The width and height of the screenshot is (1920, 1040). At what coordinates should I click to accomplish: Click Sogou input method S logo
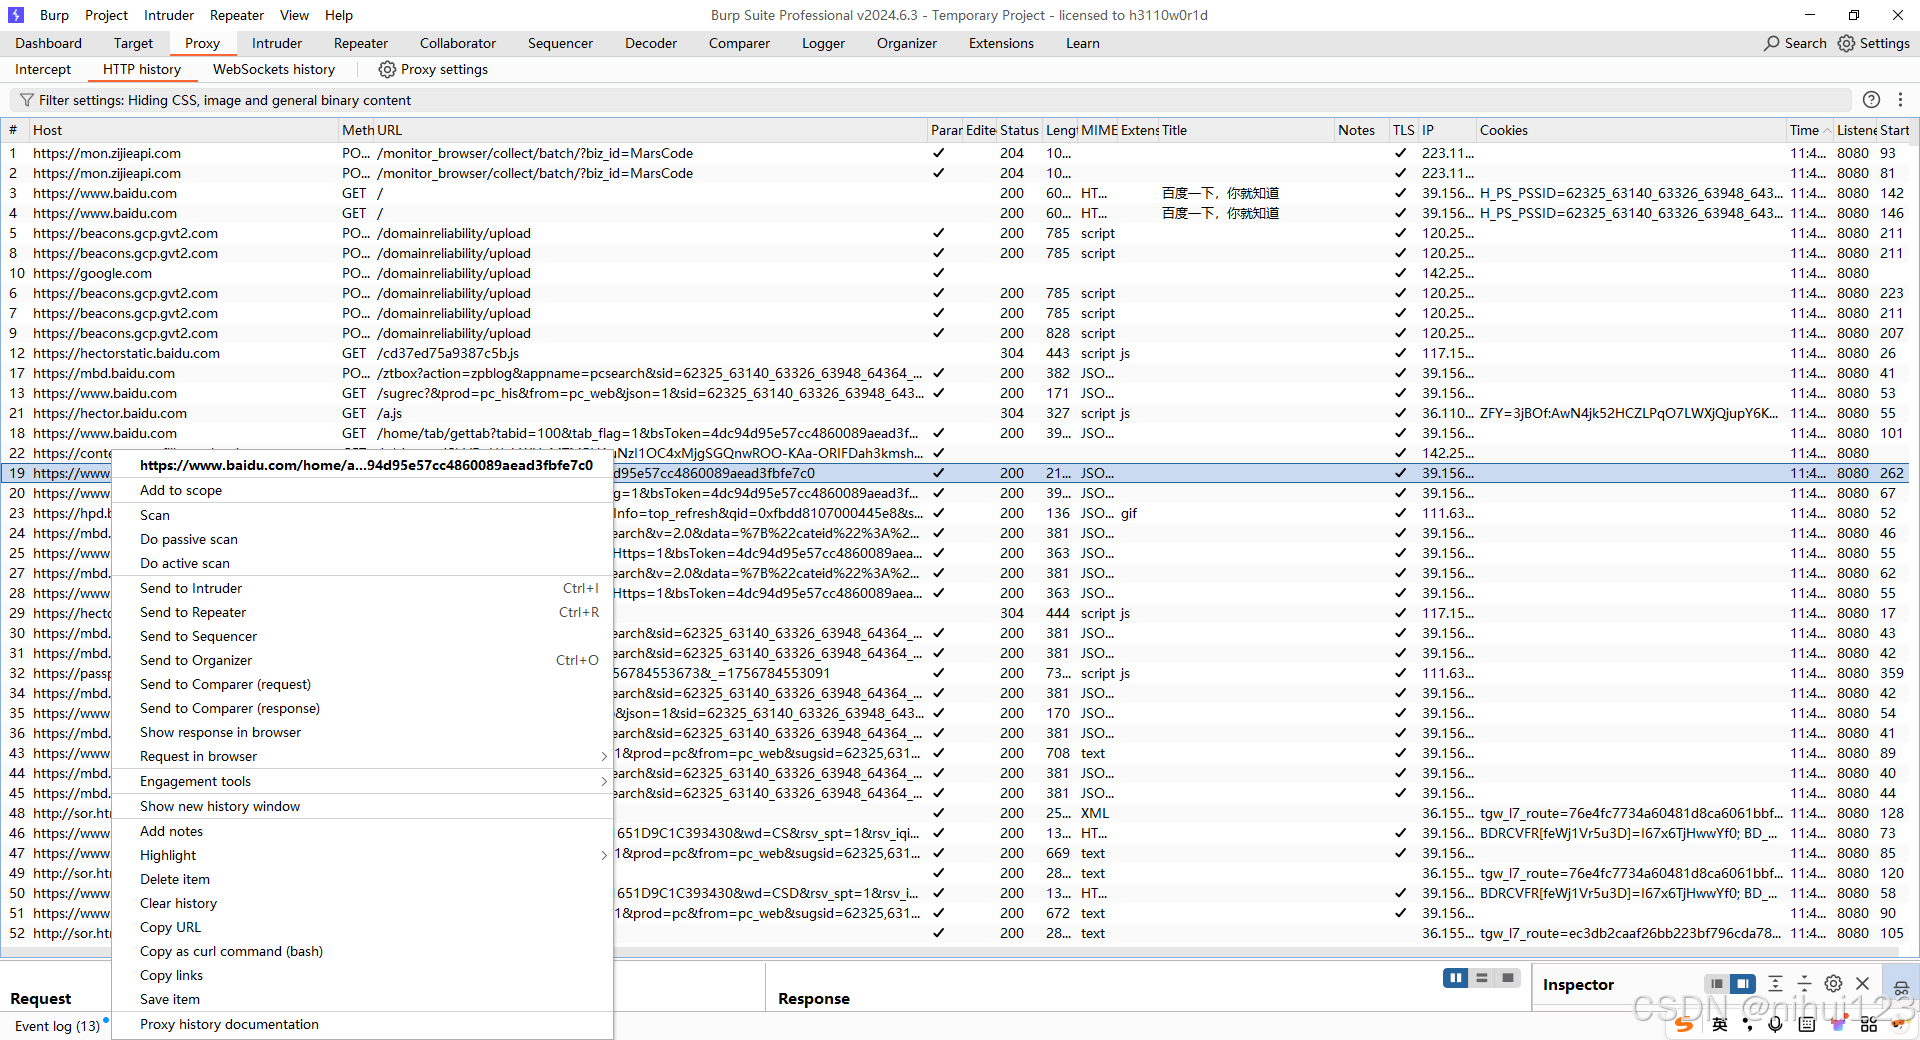[x=1684, y=1024]
